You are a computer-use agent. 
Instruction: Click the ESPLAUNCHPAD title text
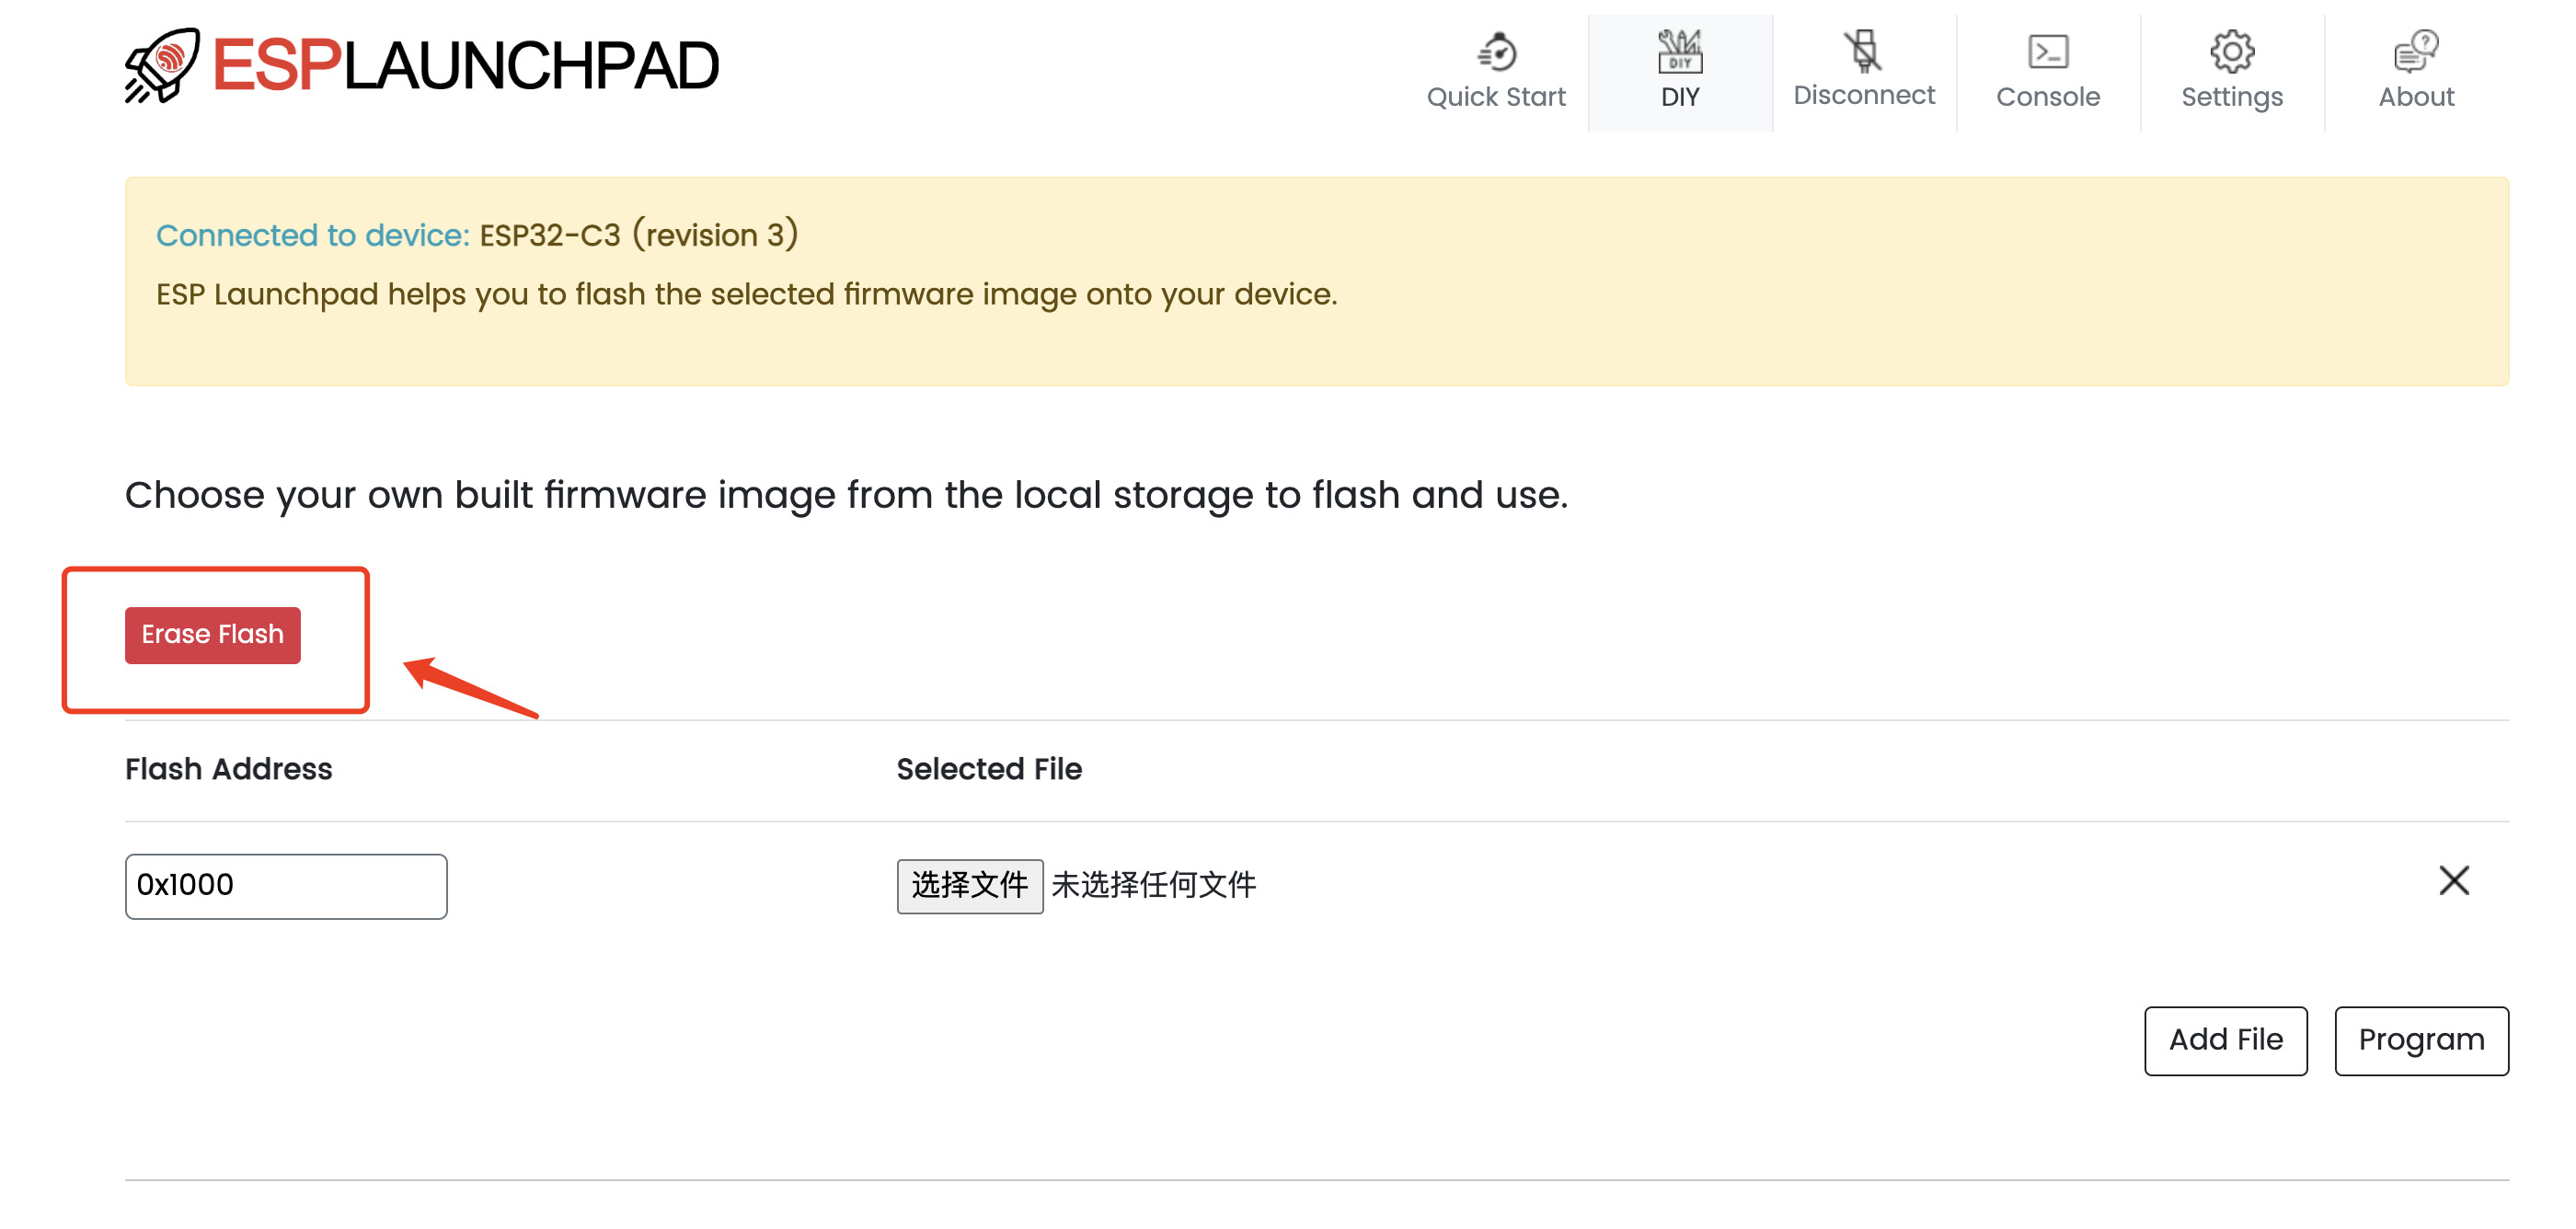pos(466,66)
